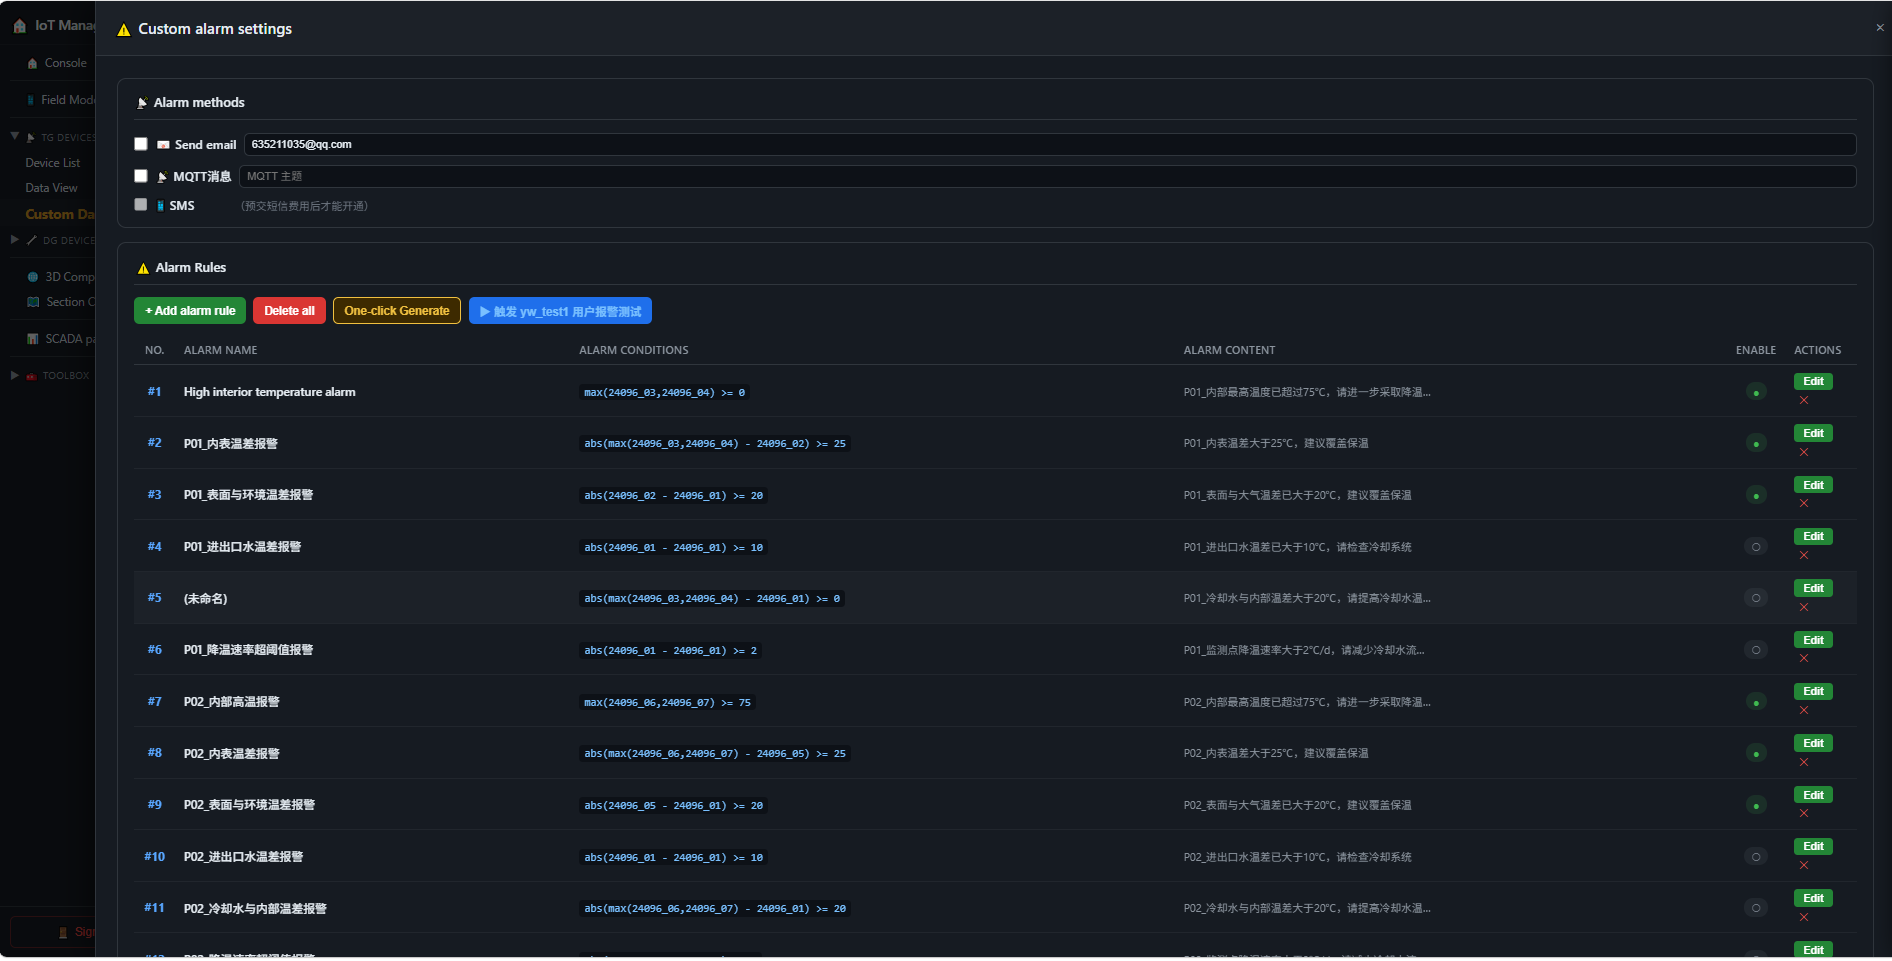Open Field Model sidebar item
The width and height of the screenshot is (1892, 961).
pyautogui.click(x=60, y=100)
